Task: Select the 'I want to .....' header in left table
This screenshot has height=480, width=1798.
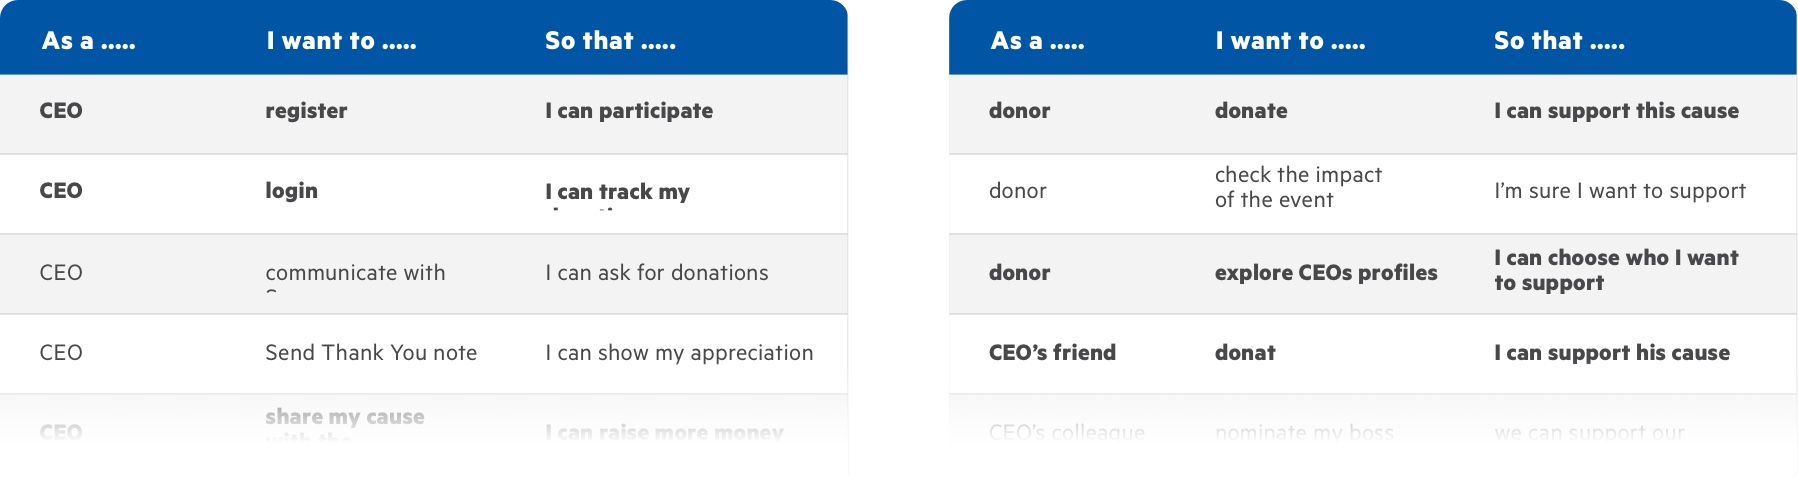Action: tap(341, 41)
